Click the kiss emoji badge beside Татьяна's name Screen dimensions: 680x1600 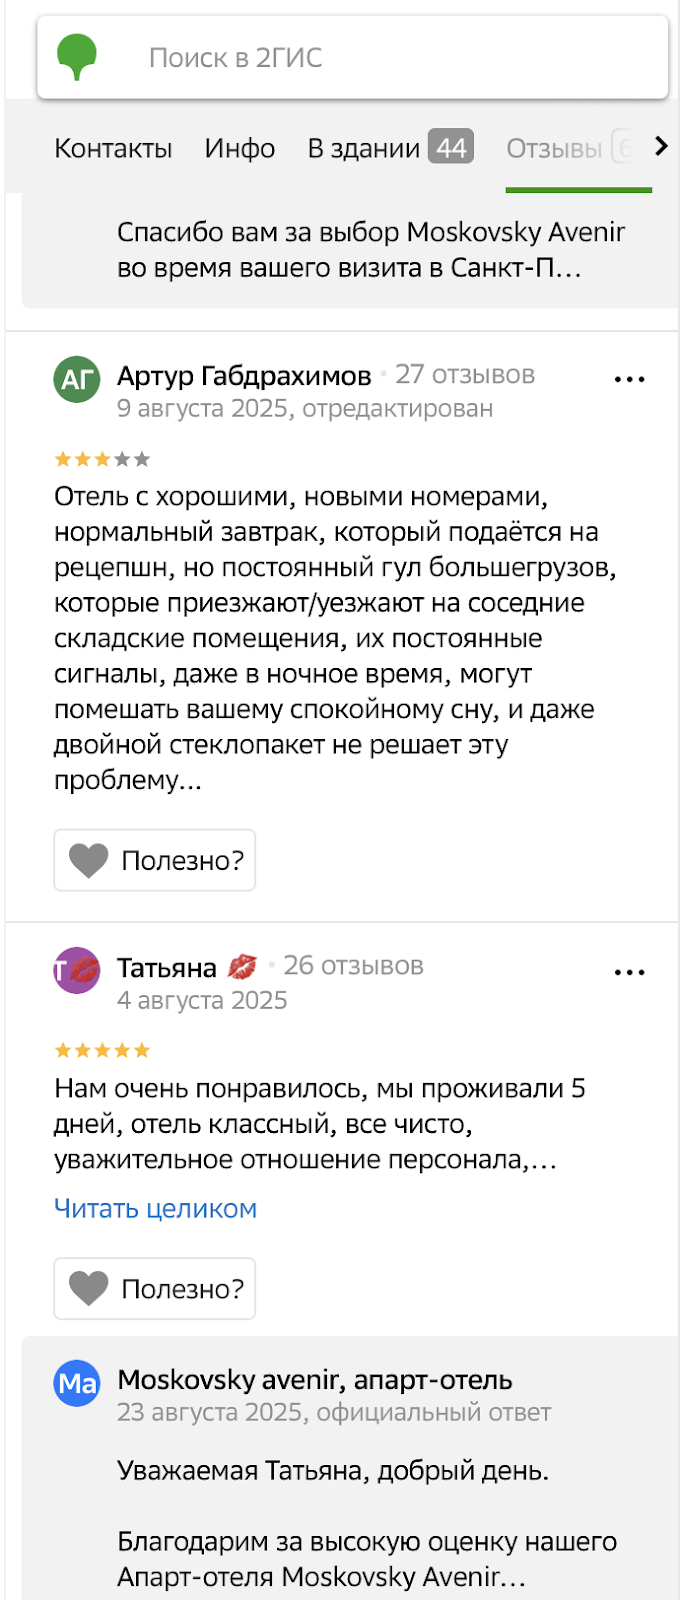pyautogui.click(x=243, y=967)
